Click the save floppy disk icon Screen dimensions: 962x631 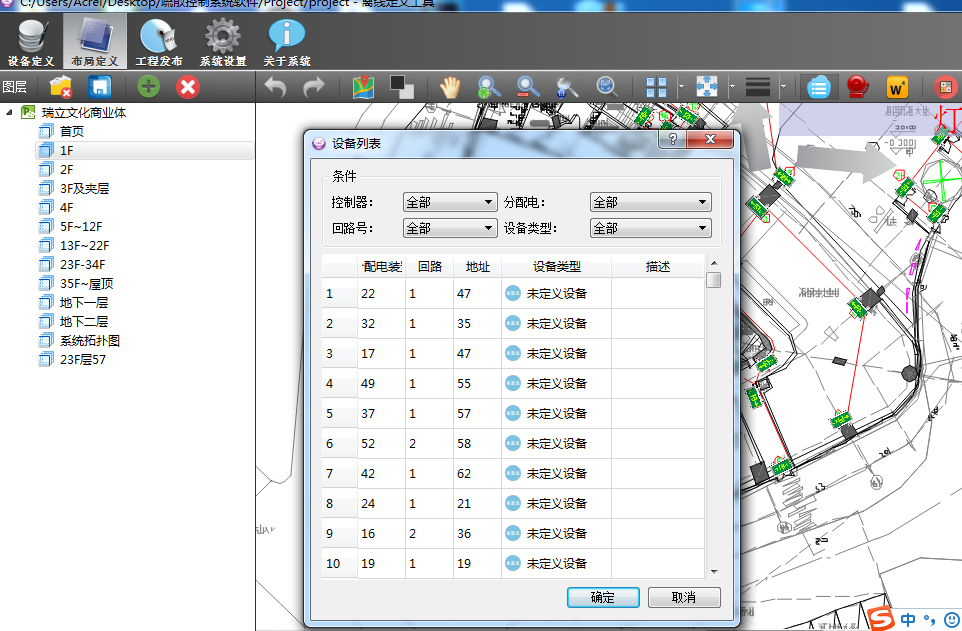point(99,87)
